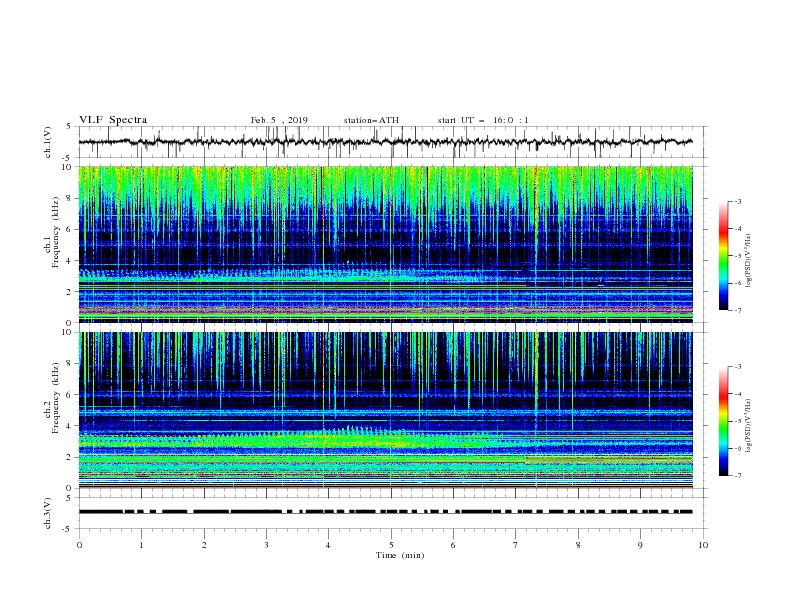
Task: Click the ch.1 voltage waveform trace
Action: point(385,142)
